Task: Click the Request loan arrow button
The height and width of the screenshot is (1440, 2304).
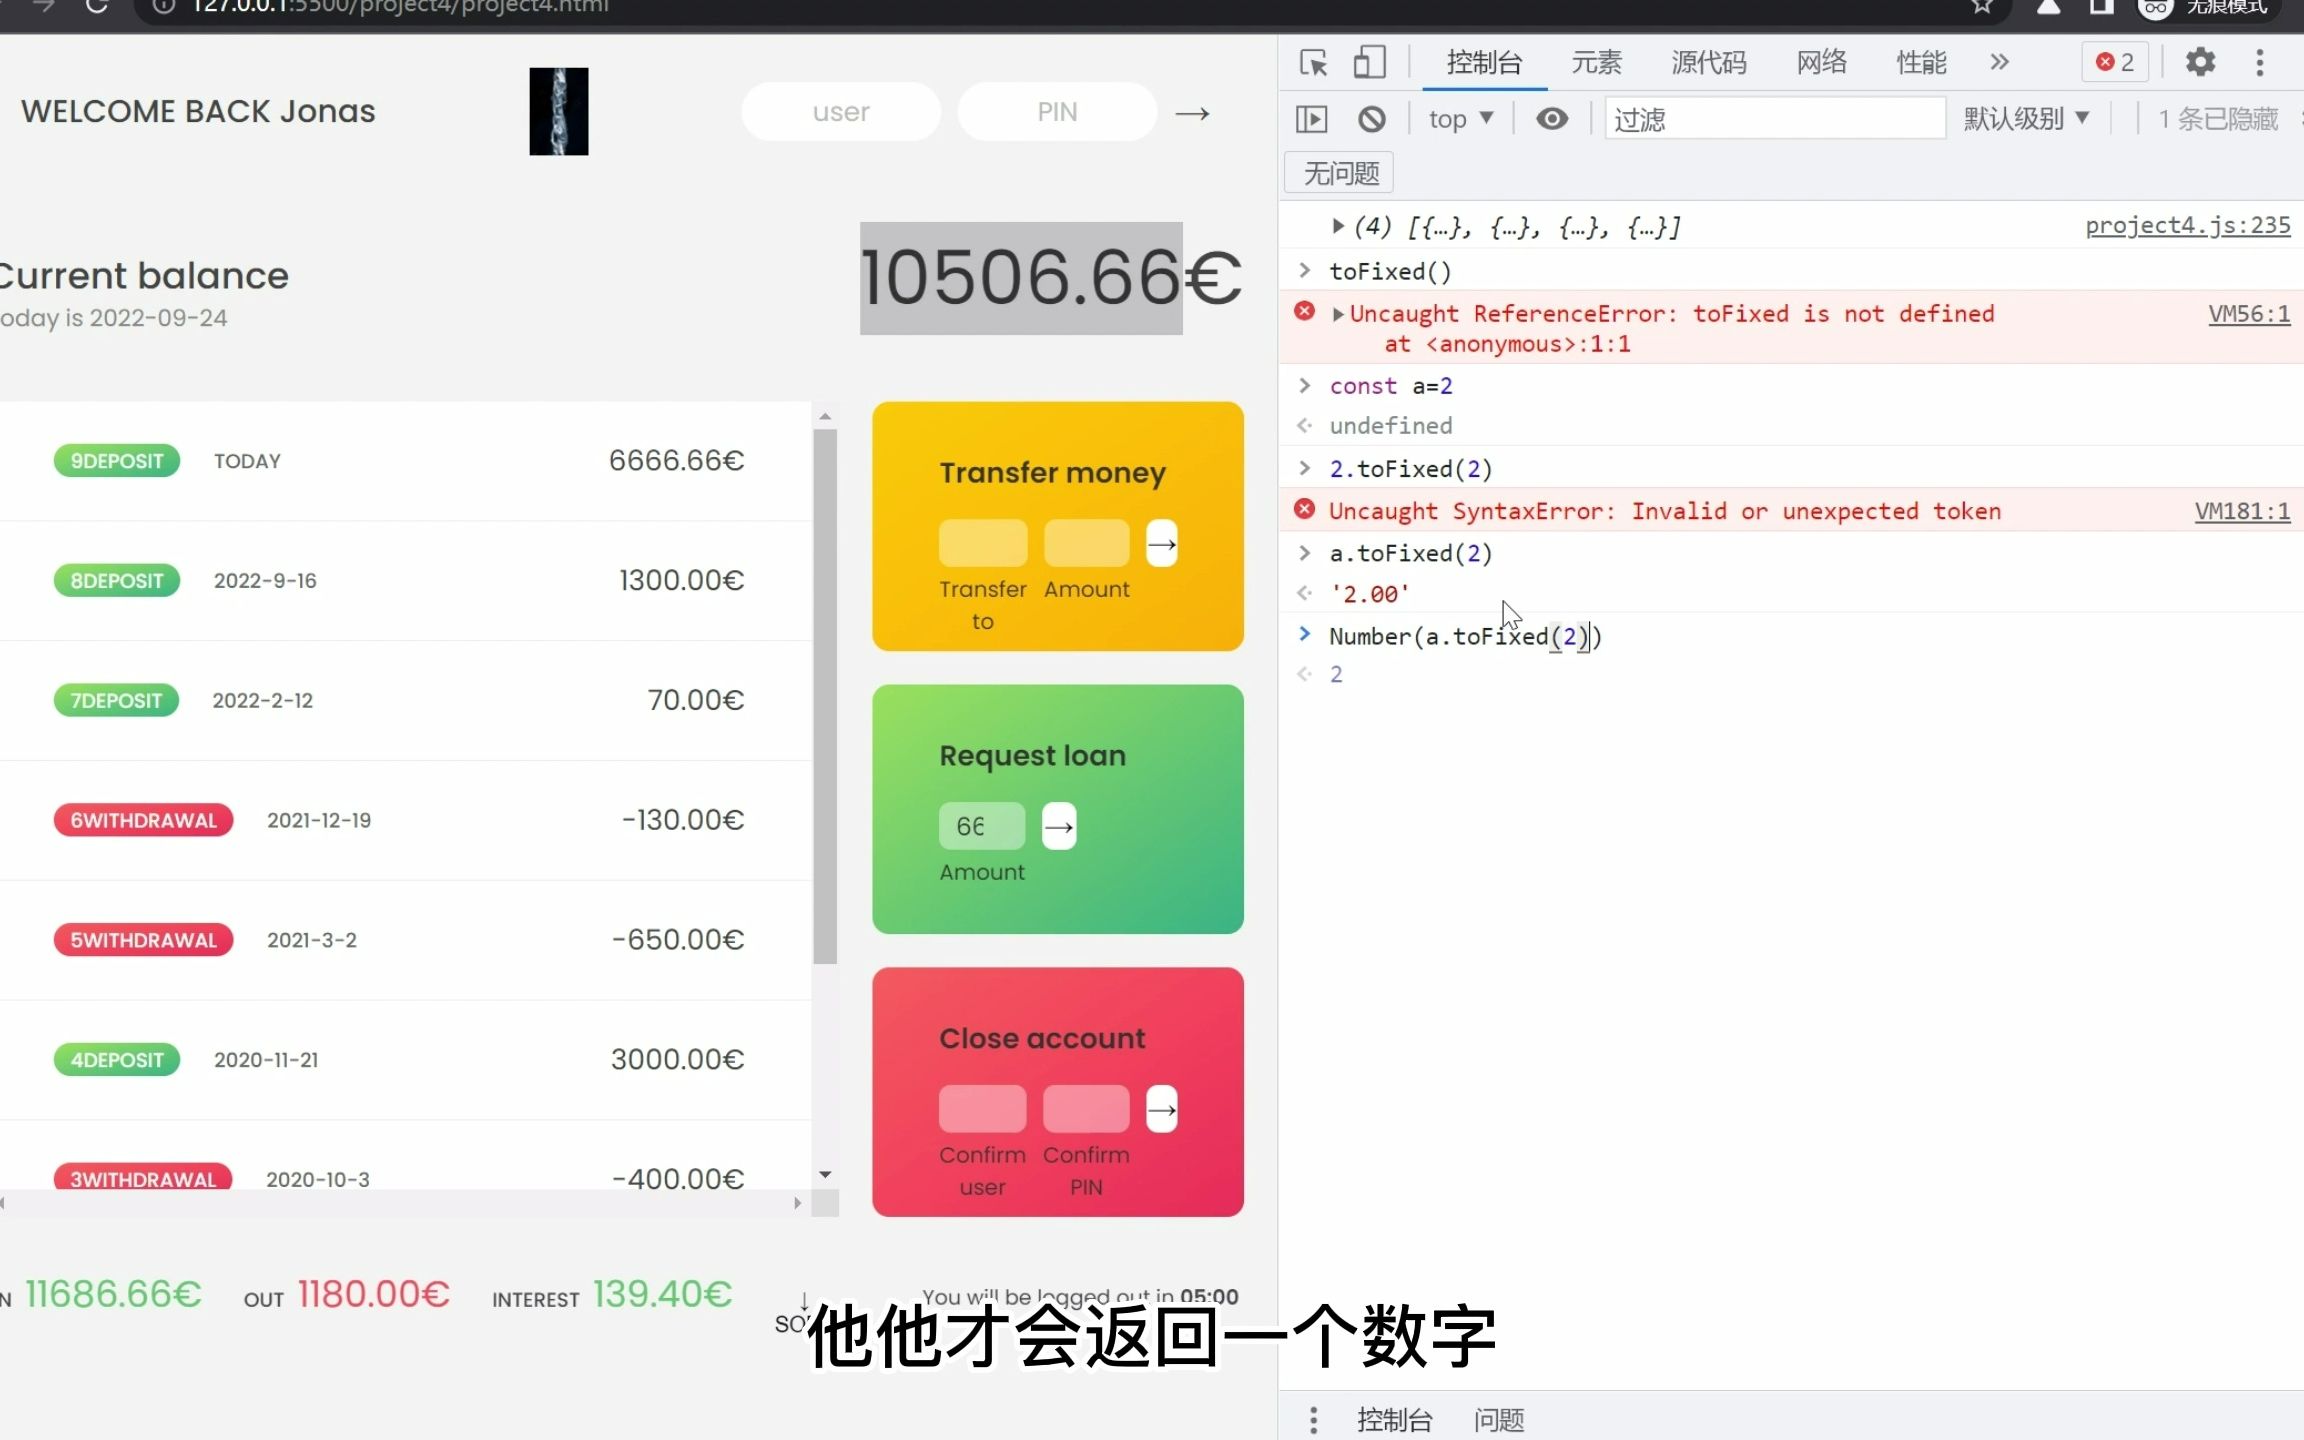Action: point(1058,825)
